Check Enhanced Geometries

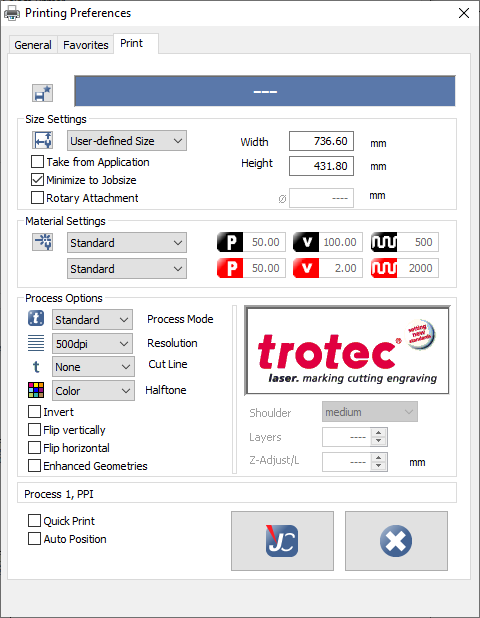(34, 466)
